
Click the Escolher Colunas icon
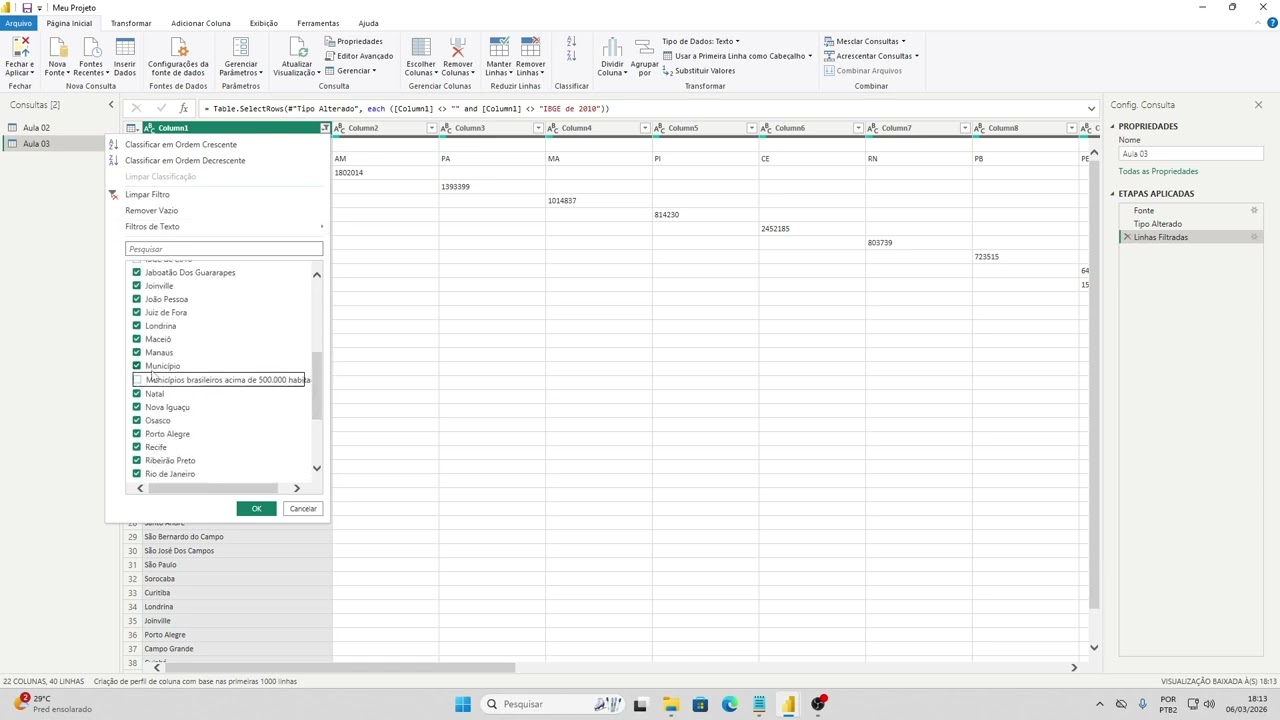(x=421, y=47)
